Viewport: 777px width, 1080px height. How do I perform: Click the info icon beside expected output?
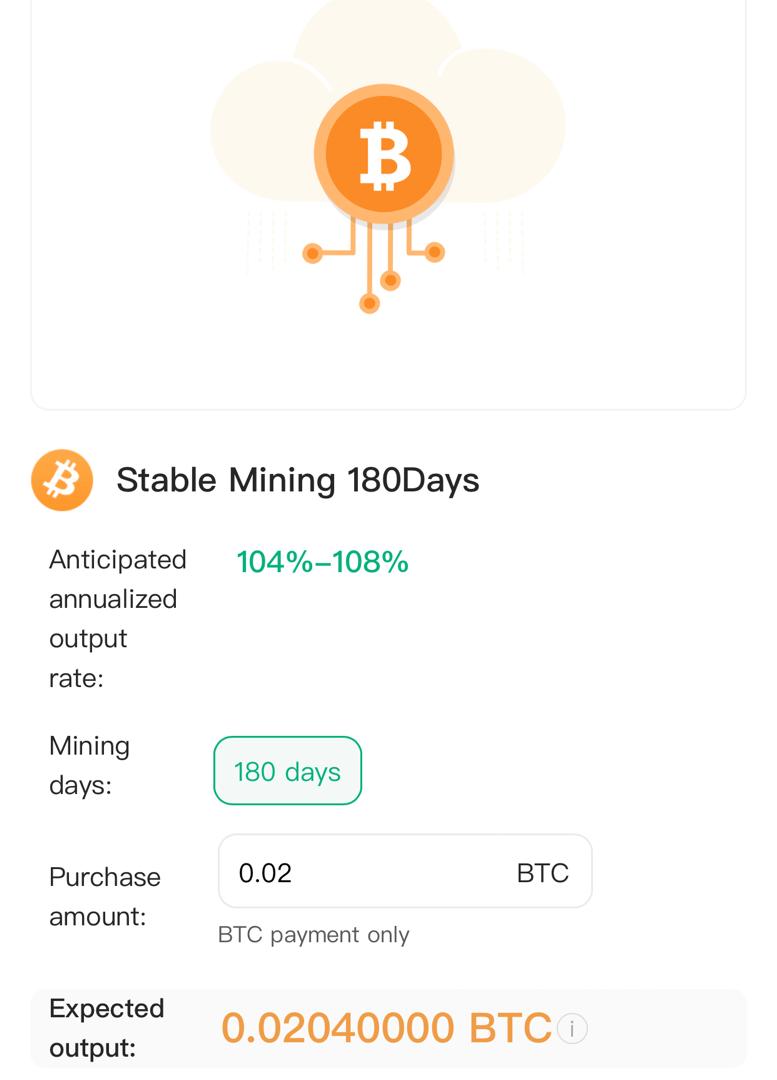pos(572,1028)
